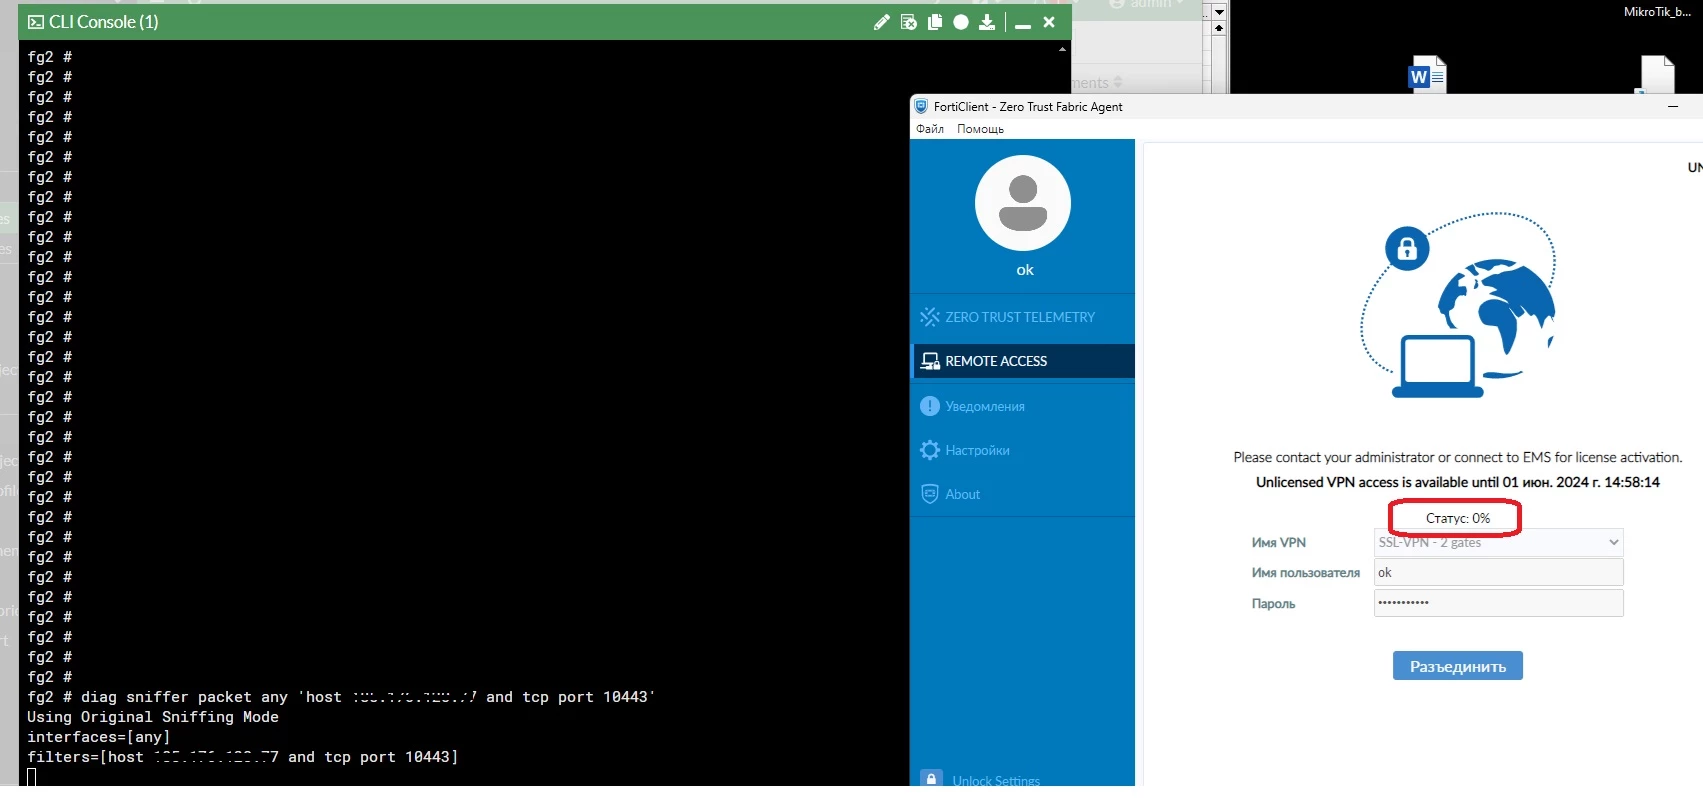Open the About tab
Screen dimensions: 1703x798
(1023, 494)
